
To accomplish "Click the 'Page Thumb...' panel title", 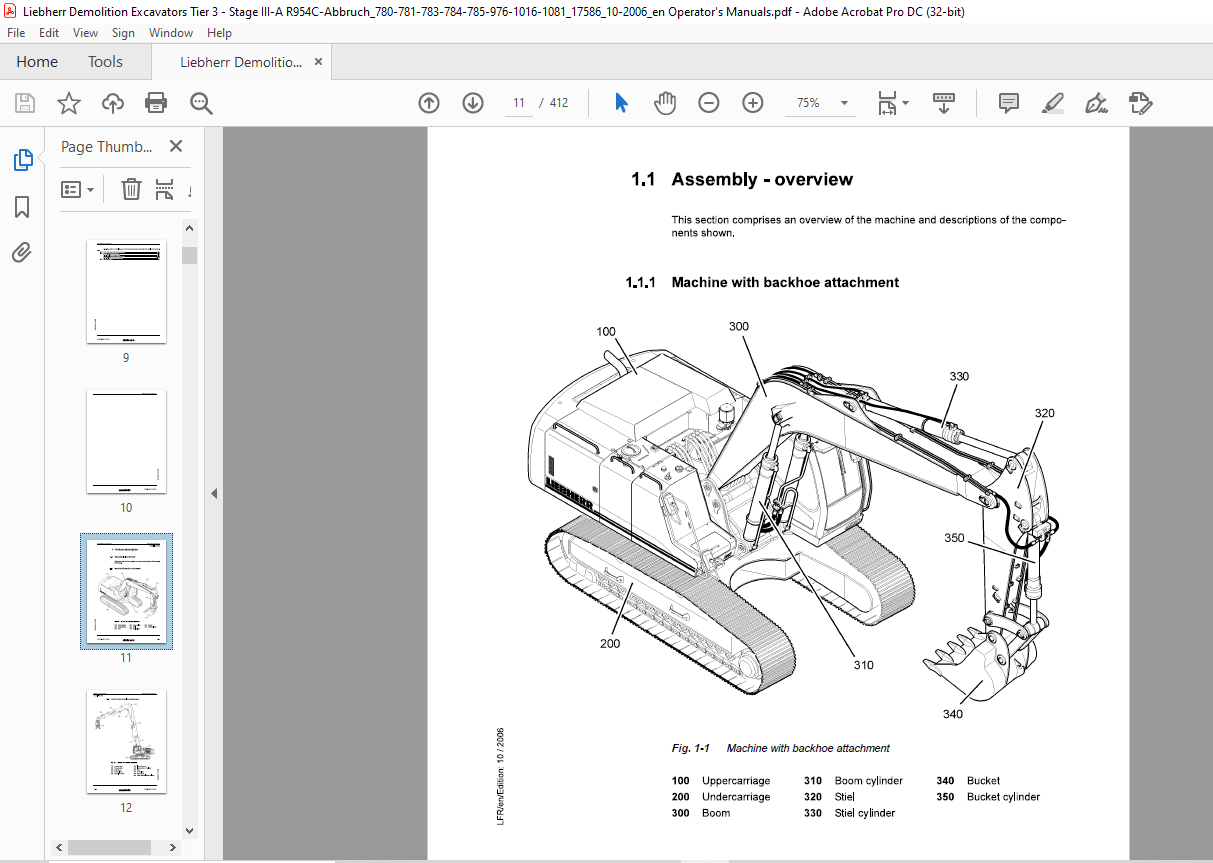I will click(x=106, y=147).
